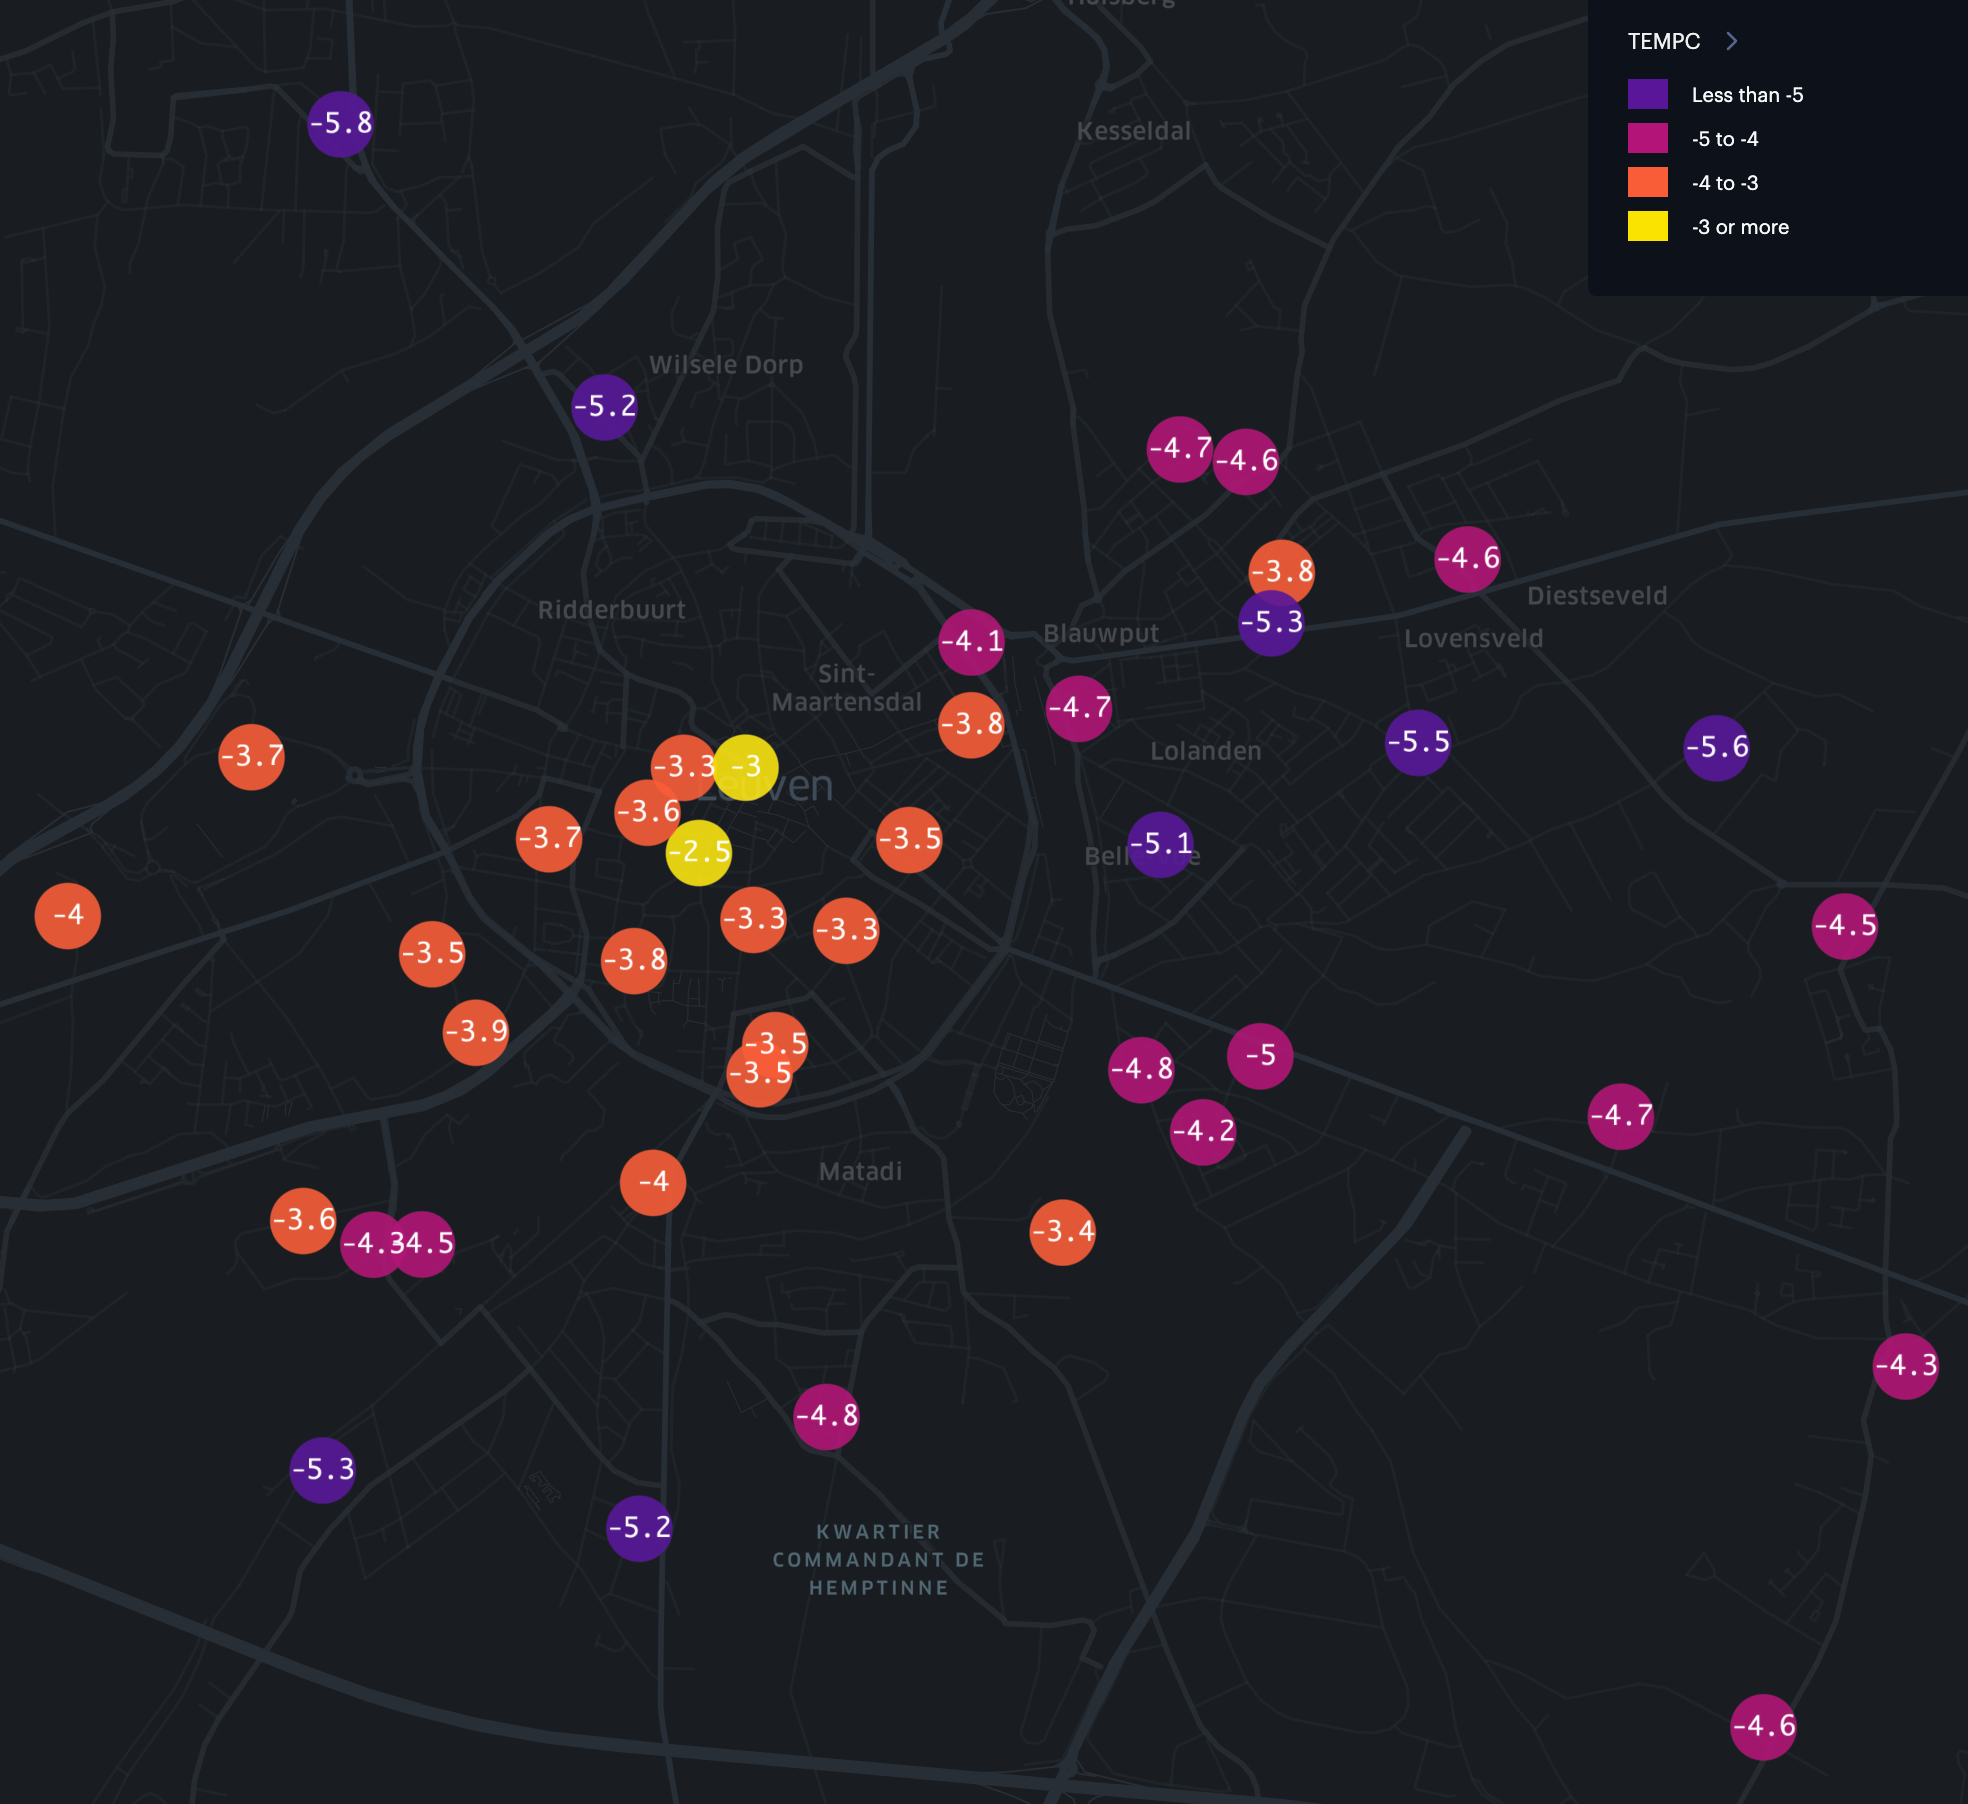Screen dimensions: 1968x1804
Task: Click the Kesseldal place label
Action: [1133, 131]
